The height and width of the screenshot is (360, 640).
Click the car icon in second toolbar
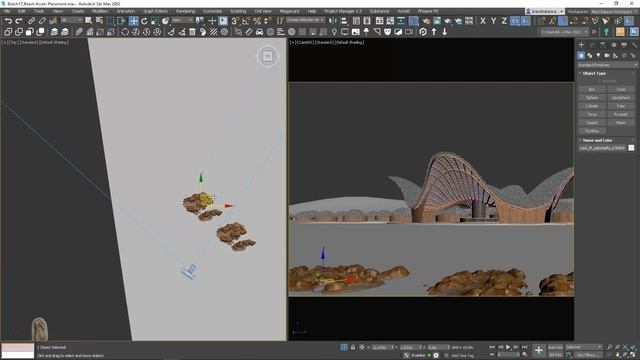(260, 32)
